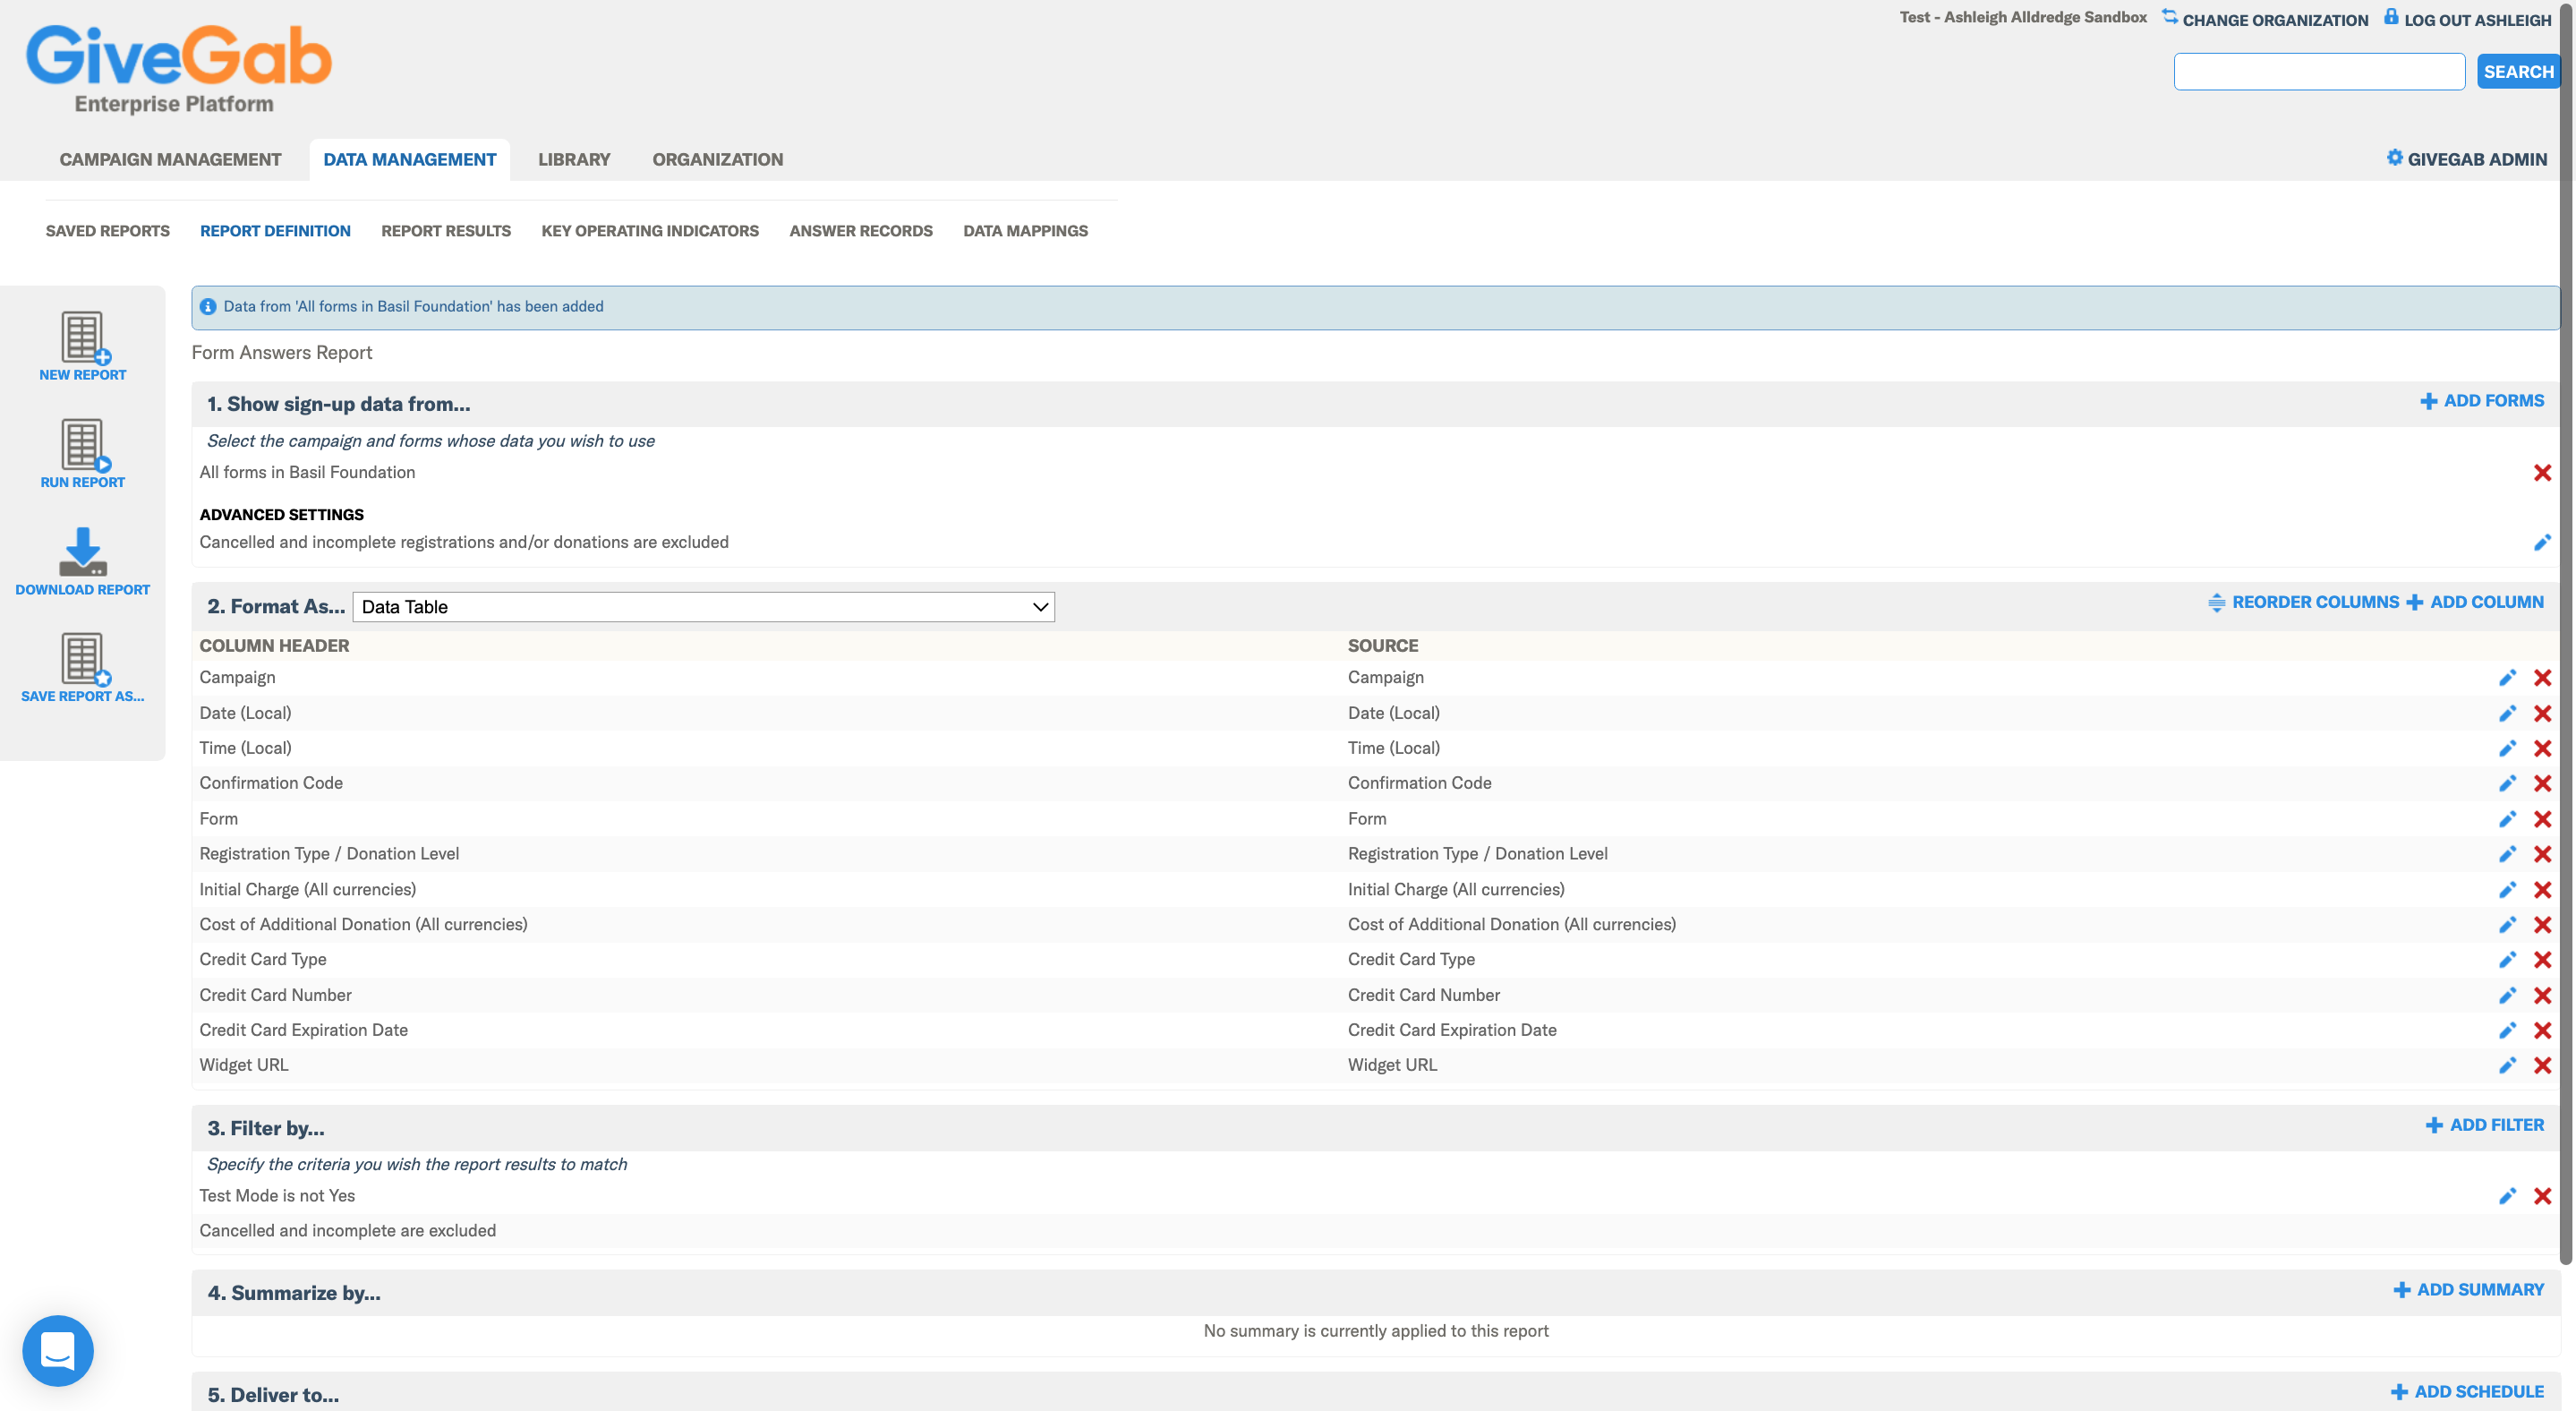Edit the Credit Card Type column

2507,960
